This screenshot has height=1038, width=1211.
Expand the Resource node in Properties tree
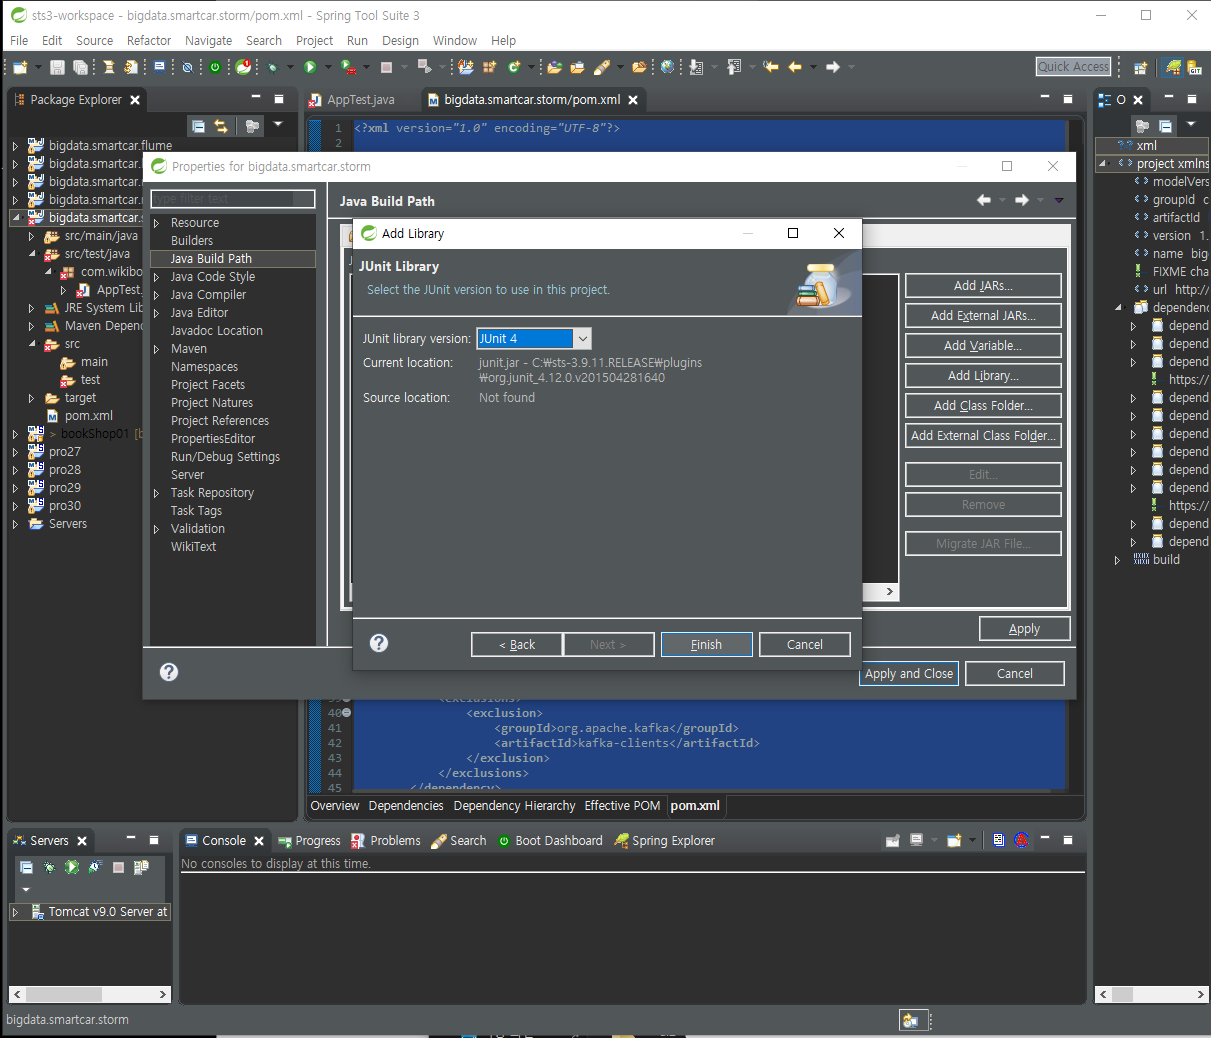tap(157, 223)
